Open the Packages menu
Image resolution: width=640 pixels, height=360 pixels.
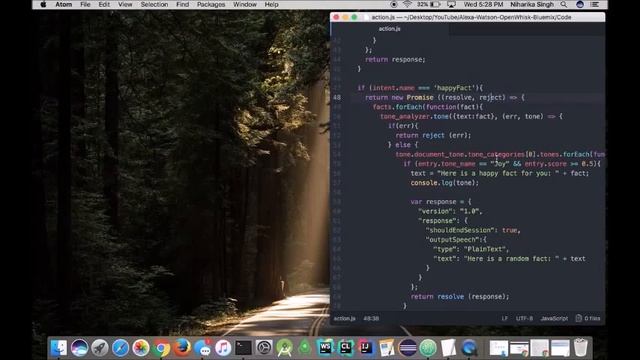coord(211,4)
